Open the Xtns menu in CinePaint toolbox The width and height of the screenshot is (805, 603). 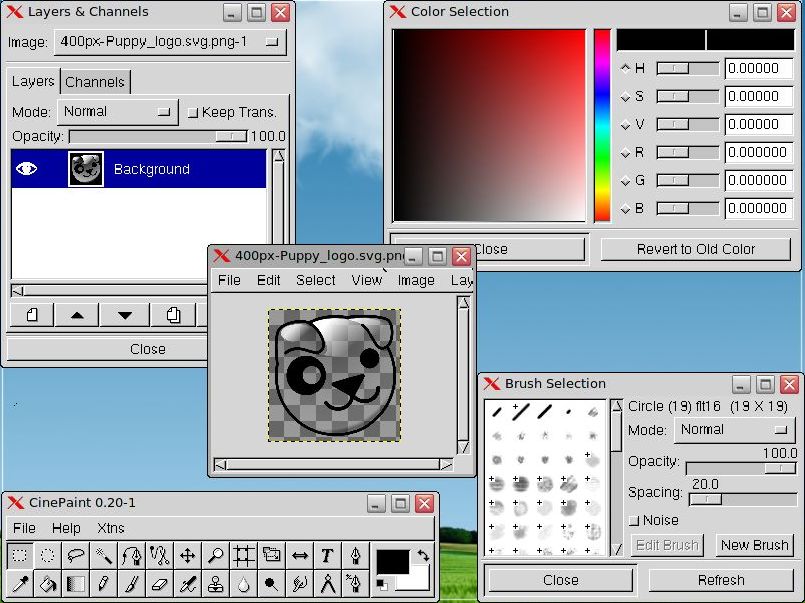tap(111, 528)
